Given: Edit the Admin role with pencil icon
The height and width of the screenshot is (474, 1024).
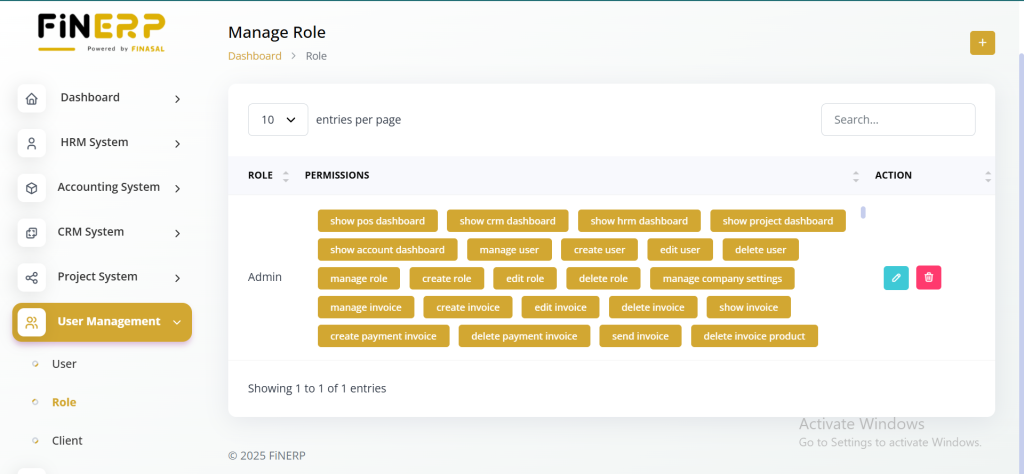Looking at the screenshot, I should coord(896,277).
